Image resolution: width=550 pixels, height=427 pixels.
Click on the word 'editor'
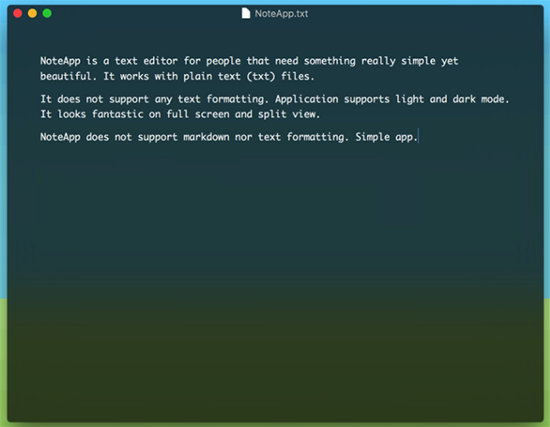[160, 61]
